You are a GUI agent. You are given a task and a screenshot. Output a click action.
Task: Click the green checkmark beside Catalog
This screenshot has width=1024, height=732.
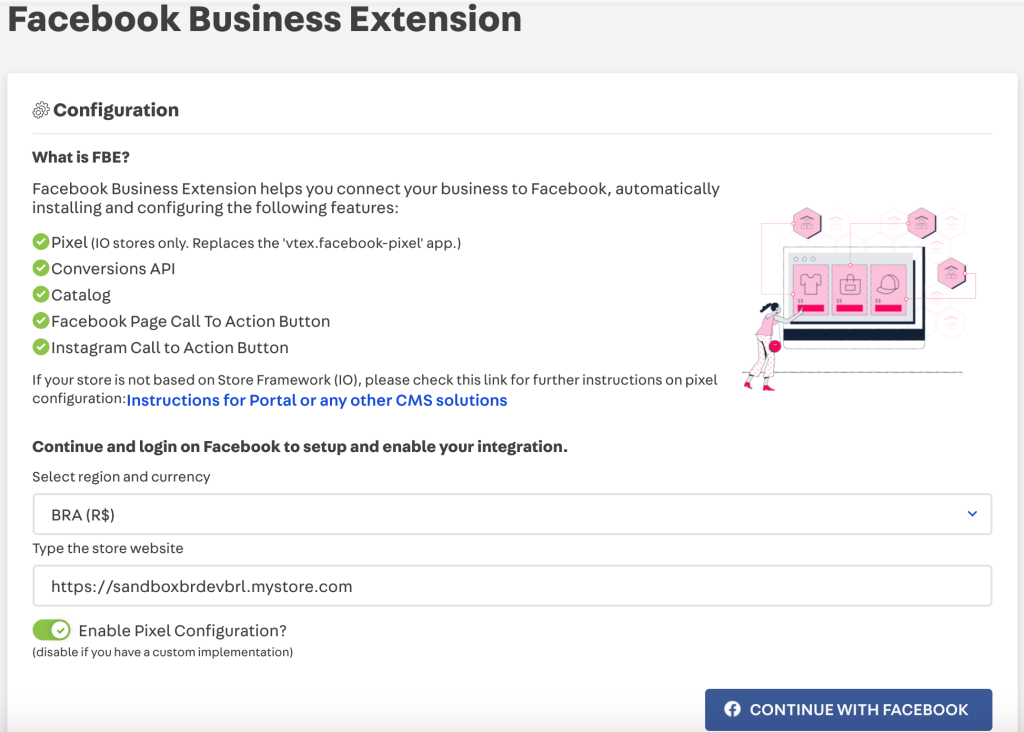click(x=40, y=294)
